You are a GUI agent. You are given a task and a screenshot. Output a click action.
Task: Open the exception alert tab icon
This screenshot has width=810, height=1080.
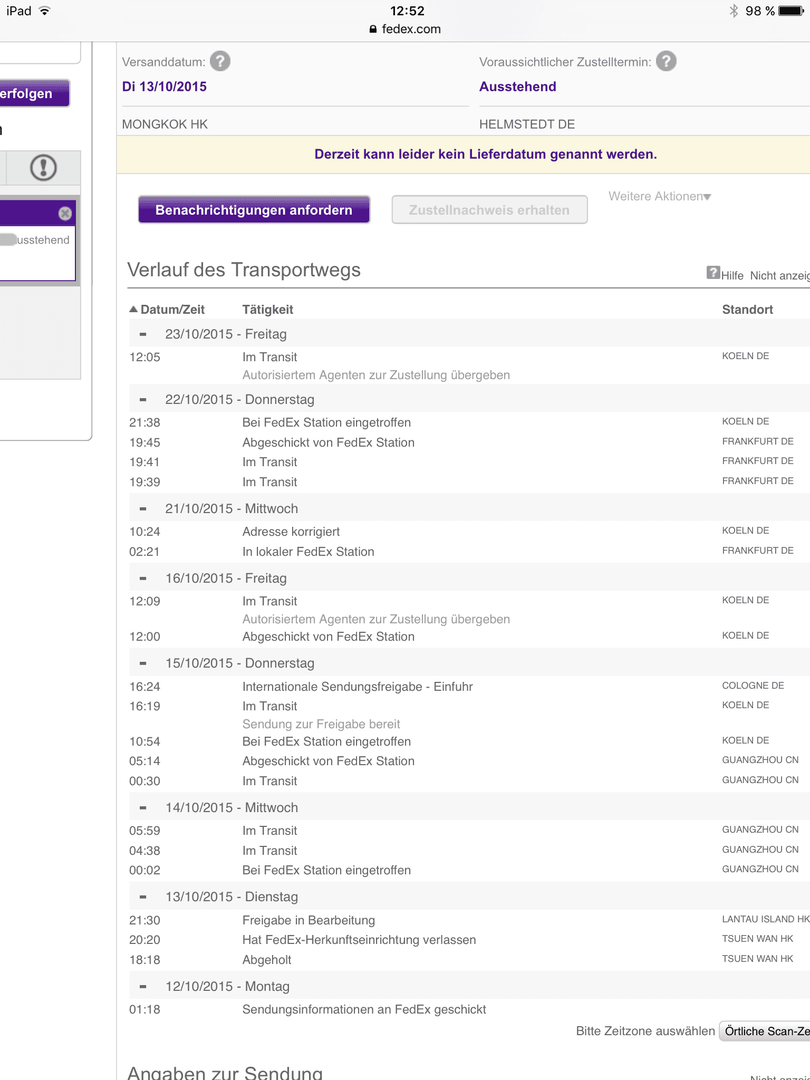[x=43, y=167]
